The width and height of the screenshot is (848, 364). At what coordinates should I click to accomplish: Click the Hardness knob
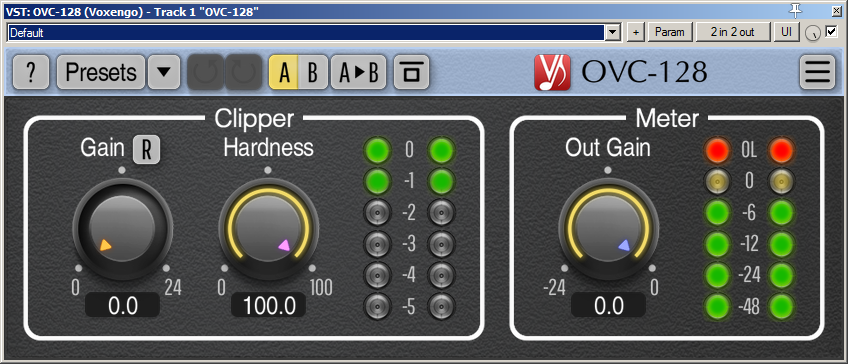(268, 229)
